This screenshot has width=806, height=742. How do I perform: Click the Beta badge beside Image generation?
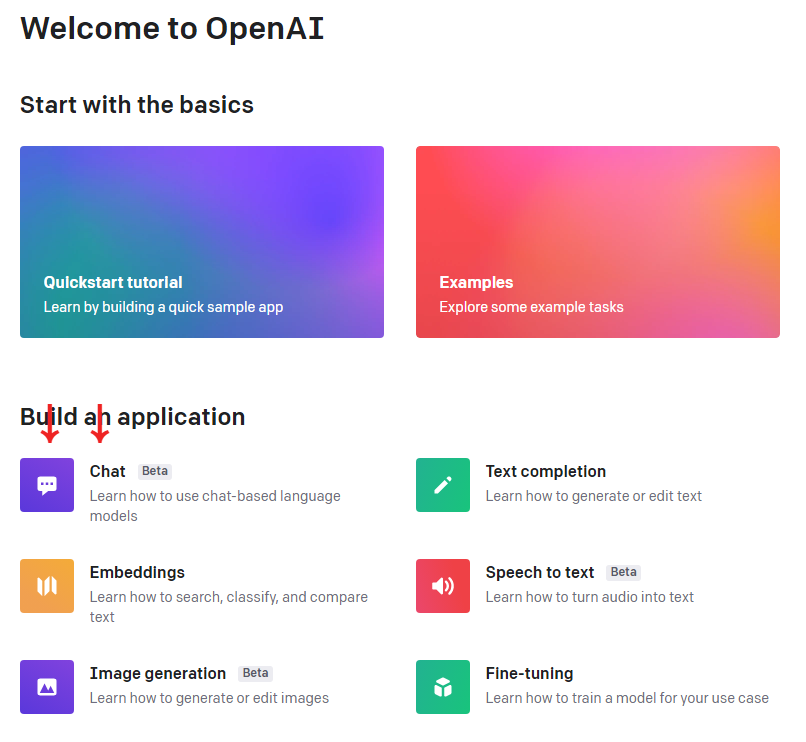click(255, 673)
